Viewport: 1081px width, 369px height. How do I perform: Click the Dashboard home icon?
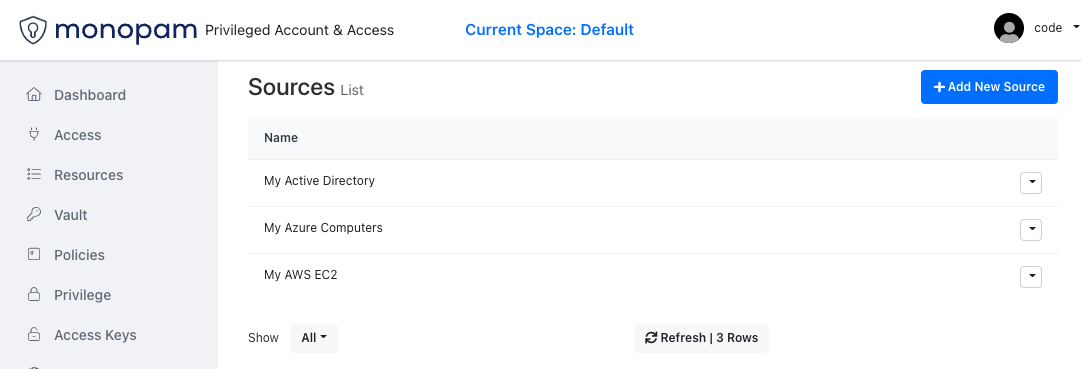[33, 94]
